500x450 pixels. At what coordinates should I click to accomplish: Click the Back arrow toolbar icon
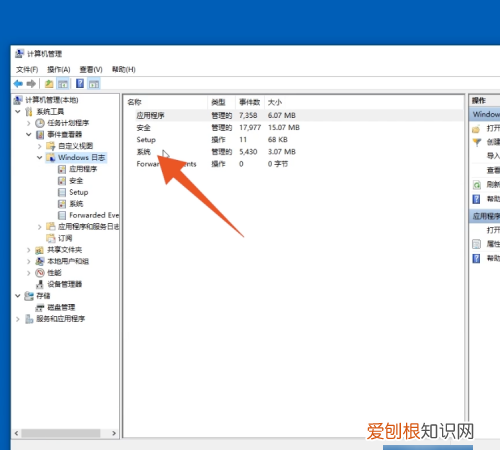click(18, 84)
